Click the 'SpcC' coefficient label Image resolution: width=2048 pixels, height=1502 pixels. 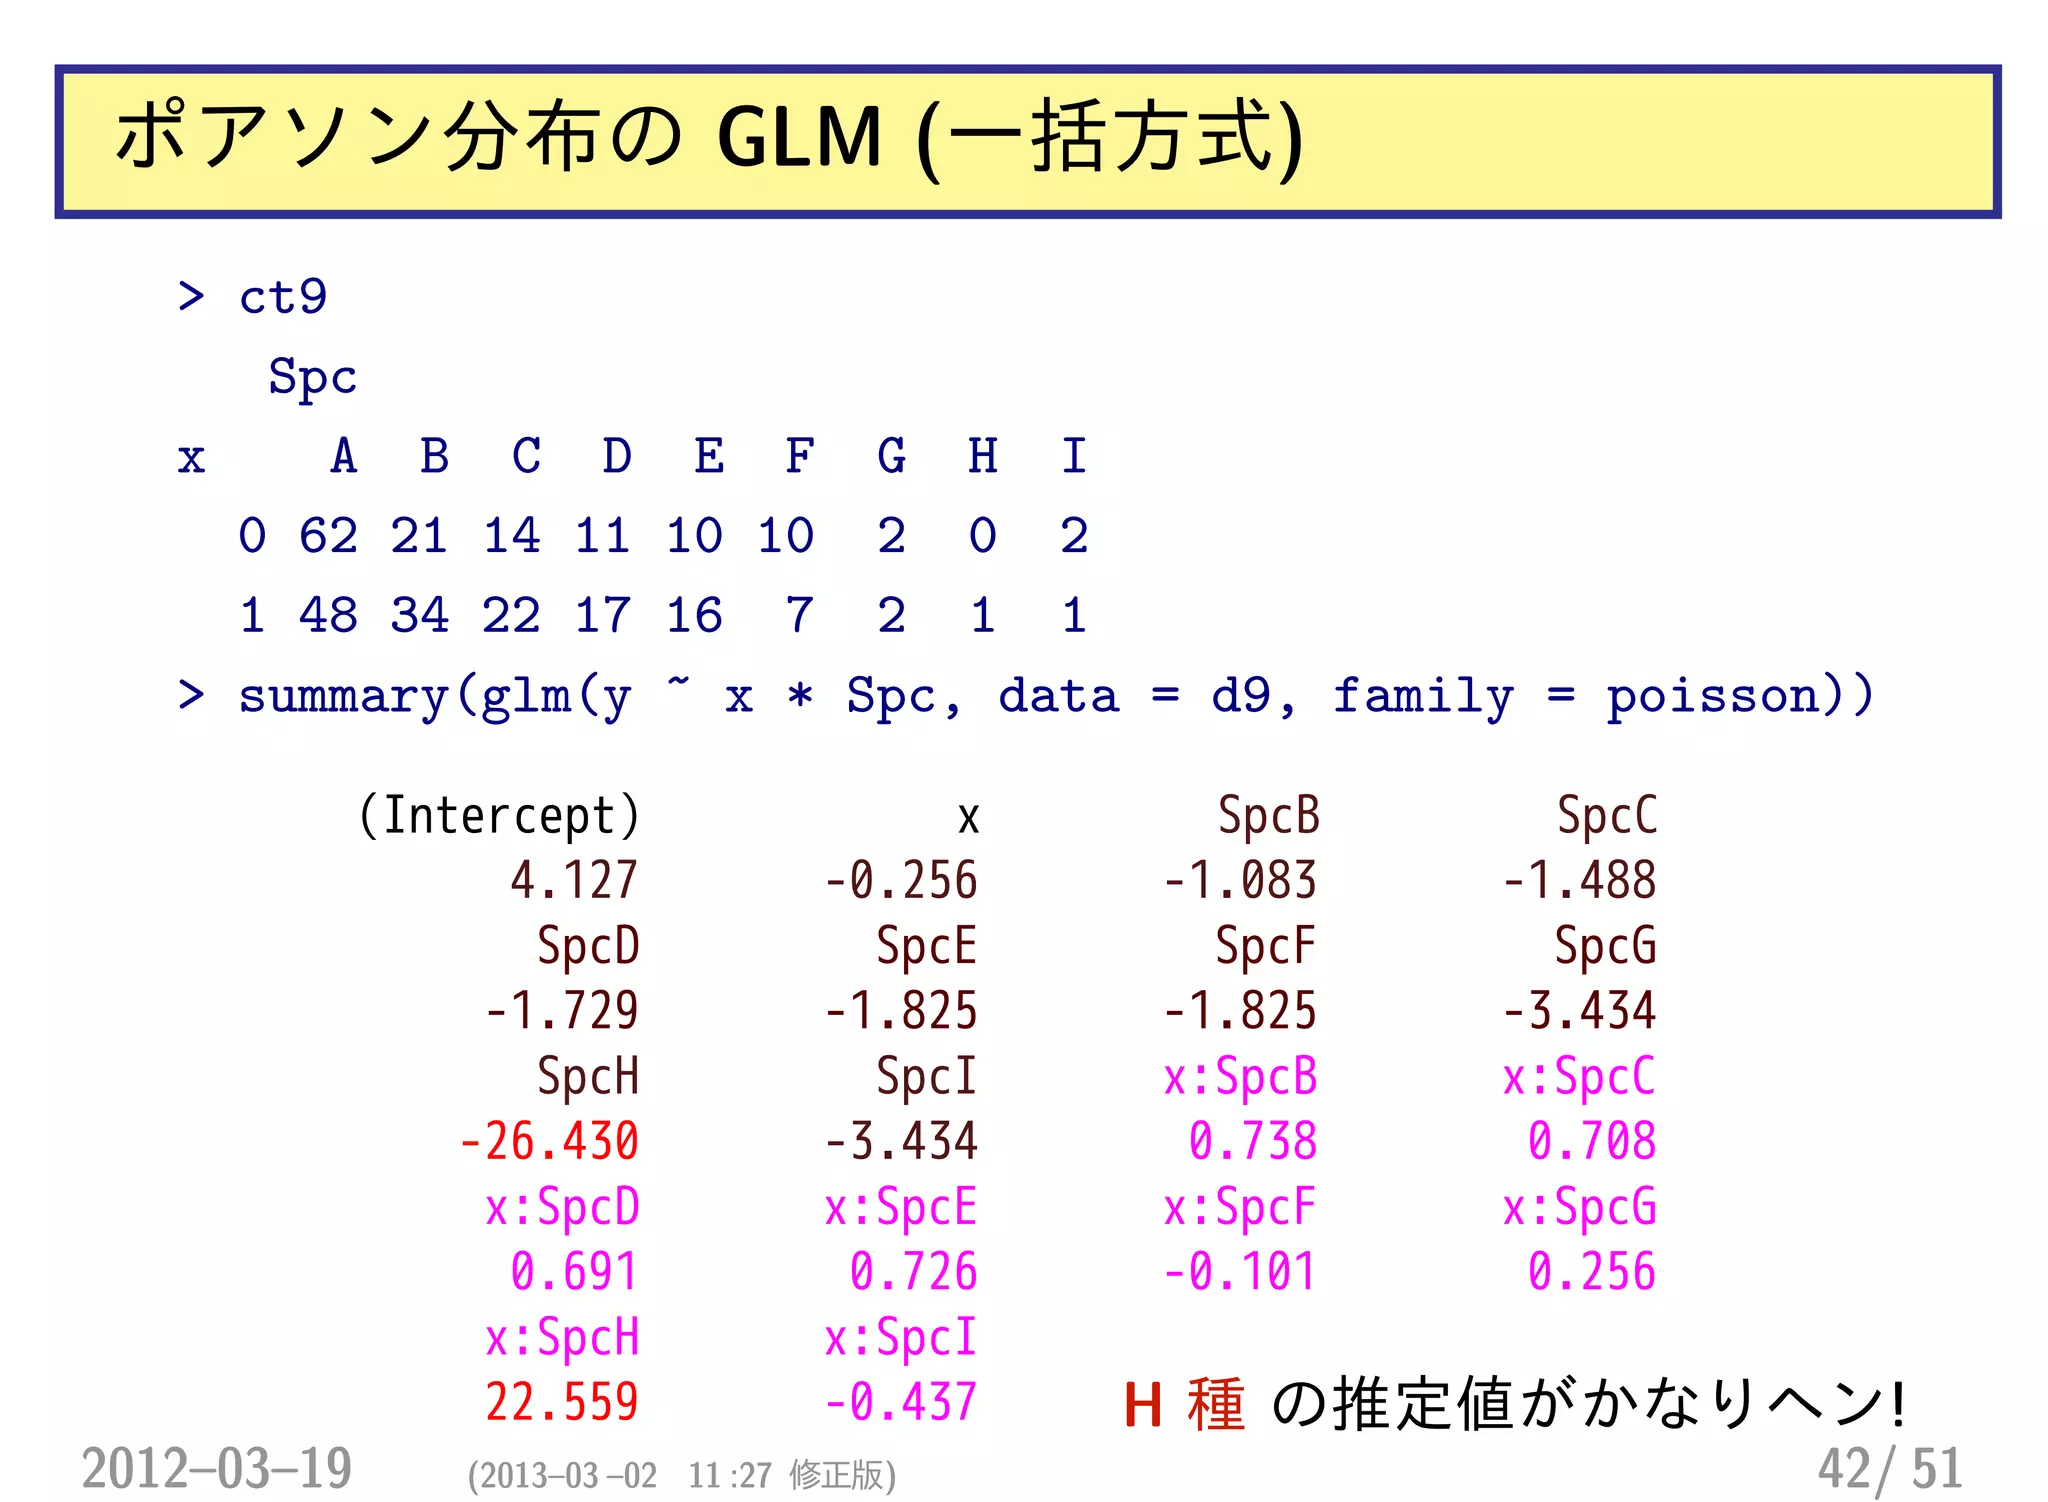1607,816
